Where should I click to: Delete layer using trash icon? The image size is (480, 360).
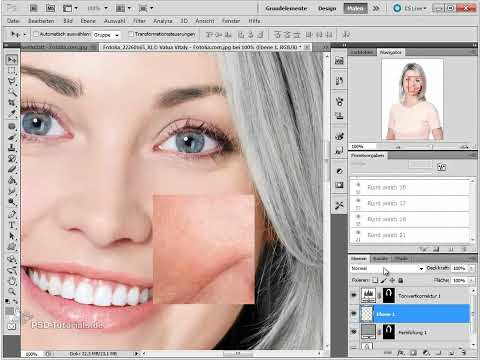[x=463, y=352]
